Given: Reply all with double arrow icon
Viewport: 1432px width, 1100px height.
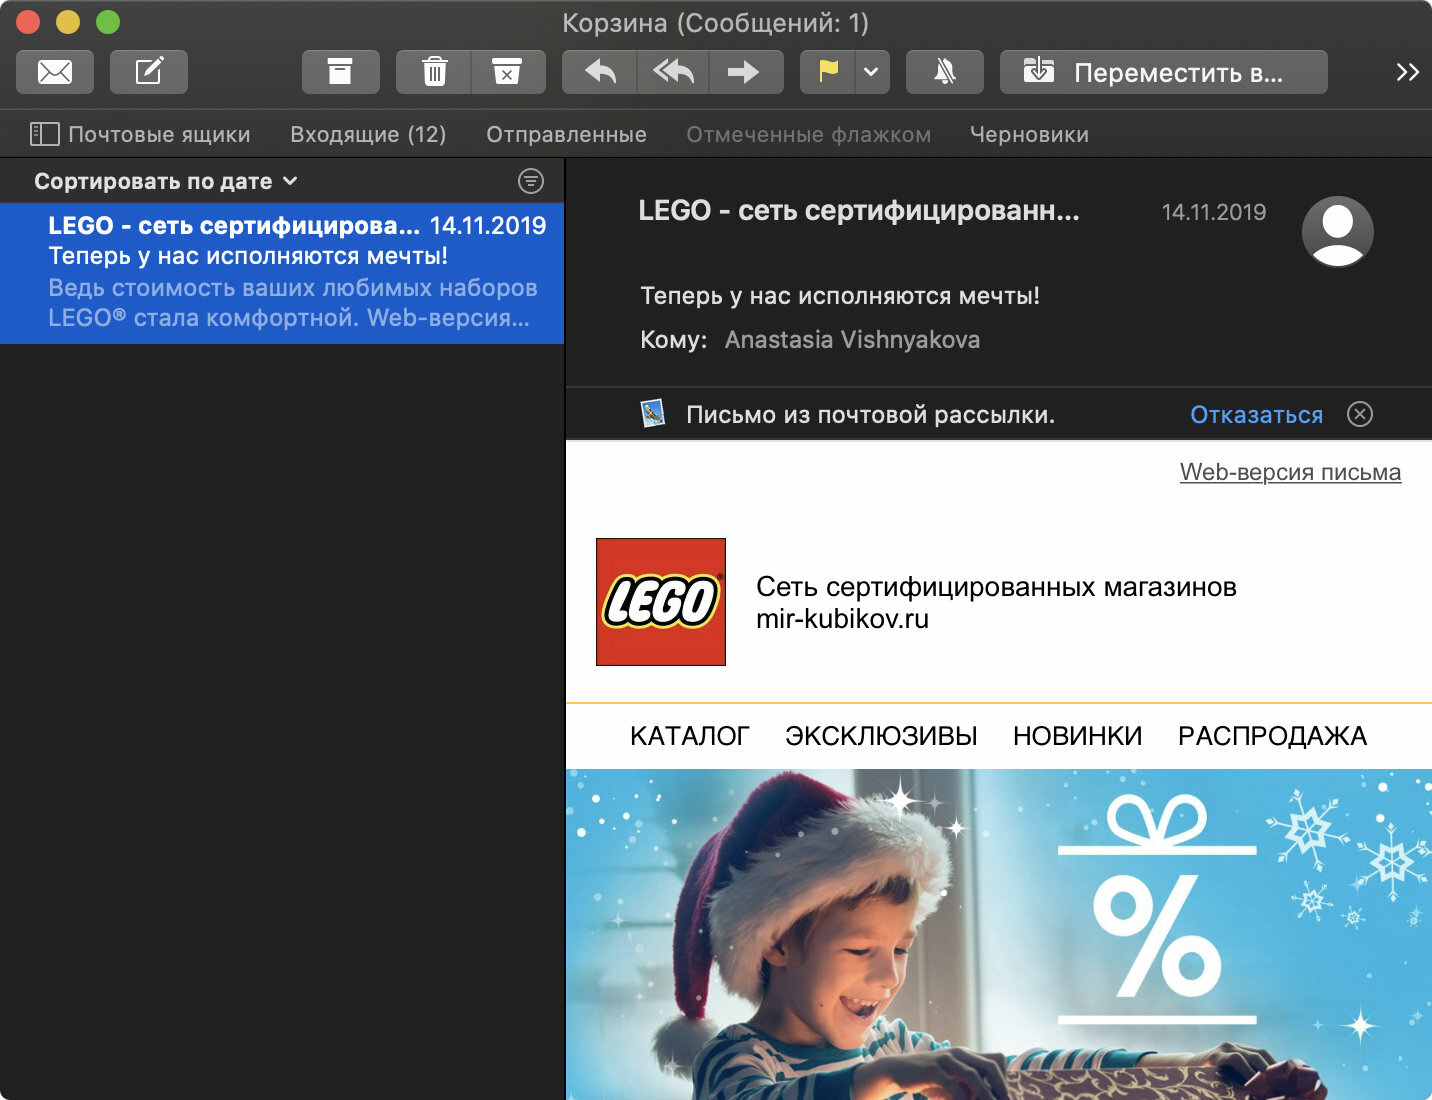Looking at the screenshot, I should click(673, 72).
